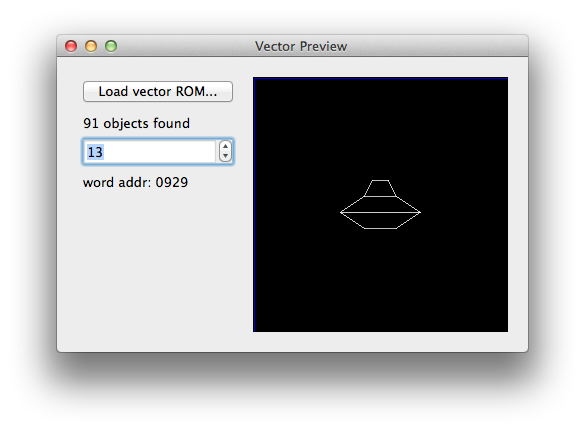Click the saucer's dome trapezoid outline
Screen dimensions: 585x431
[x=380, y=188]
